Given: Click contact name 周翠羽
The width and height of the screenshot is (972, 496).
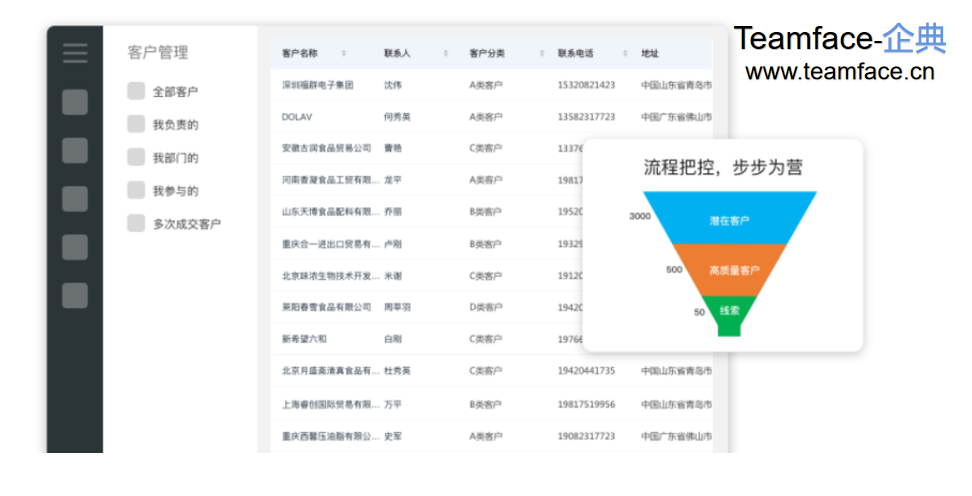Looking at the screenshot, I should click(397, 307).
